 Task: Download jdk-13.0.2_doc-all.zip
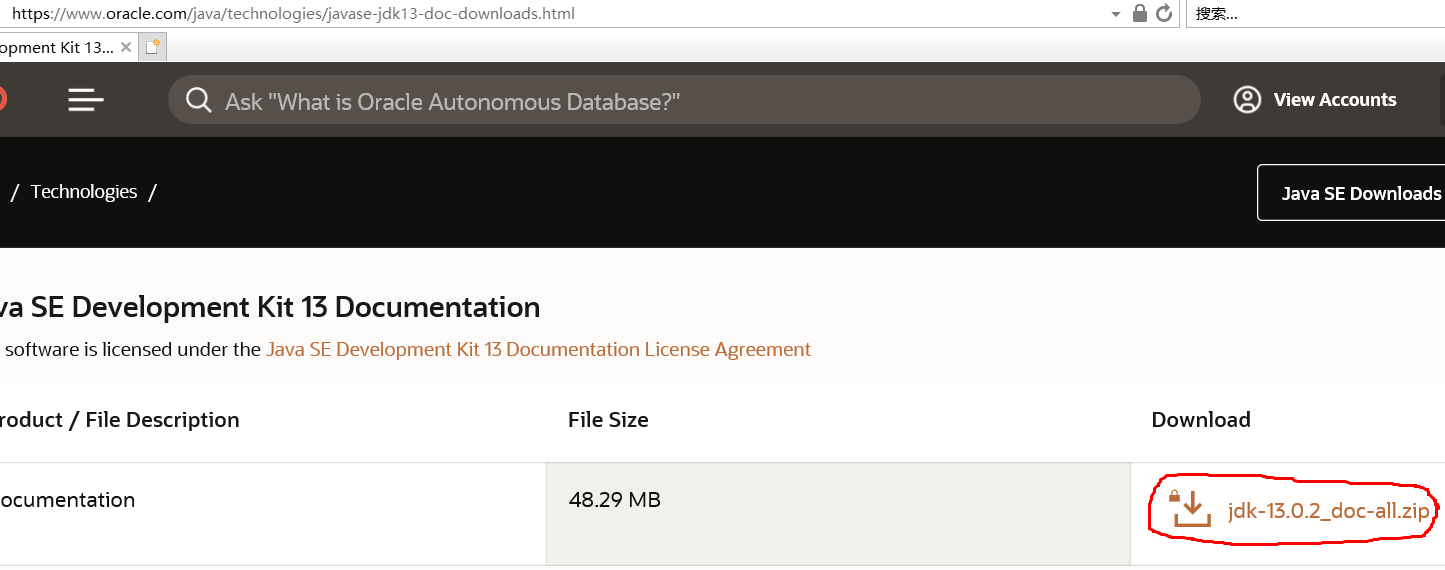(1328, 510)
